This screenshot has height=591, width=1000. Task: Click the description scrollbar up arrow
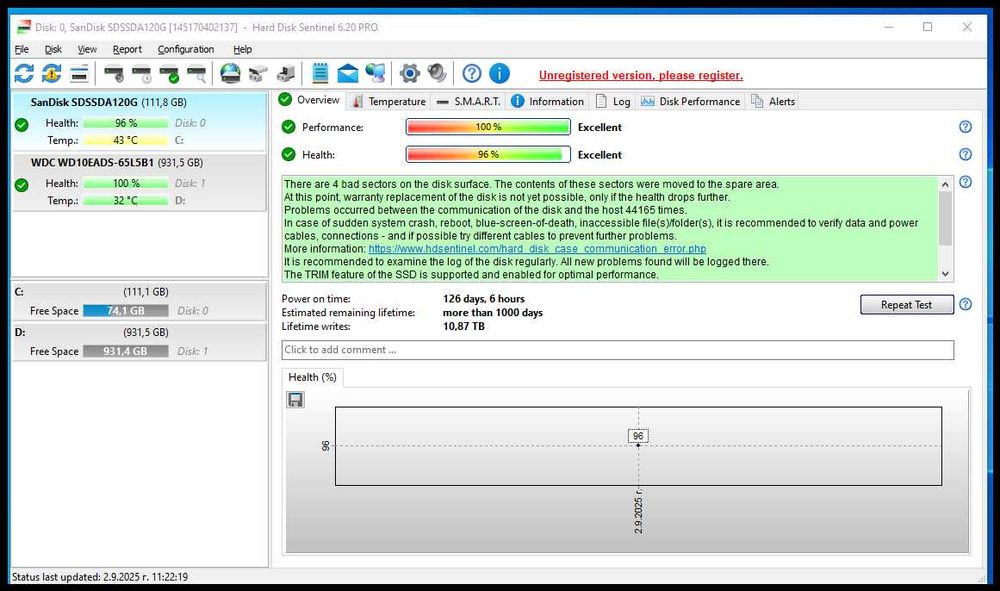tap(945, 184)
